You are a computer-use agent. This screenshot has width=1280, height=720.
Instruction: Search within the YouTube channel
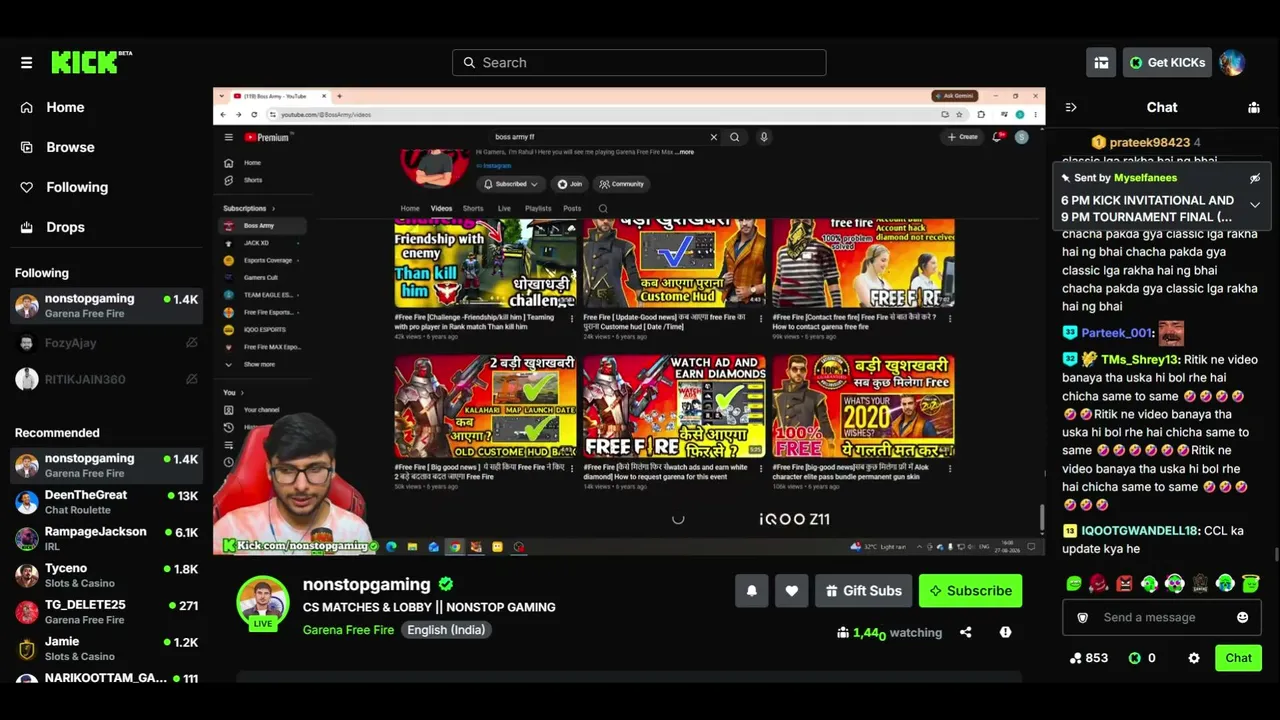[603, 209]
